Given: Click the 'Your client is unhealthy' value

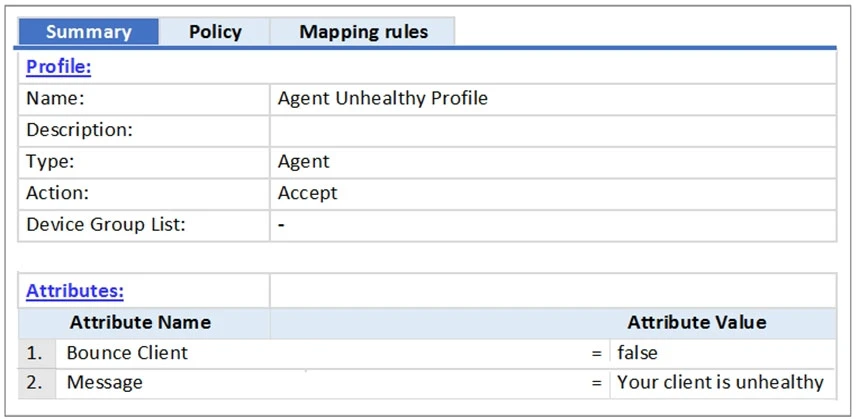Looking at the screenshot, I should coord(720,383).
